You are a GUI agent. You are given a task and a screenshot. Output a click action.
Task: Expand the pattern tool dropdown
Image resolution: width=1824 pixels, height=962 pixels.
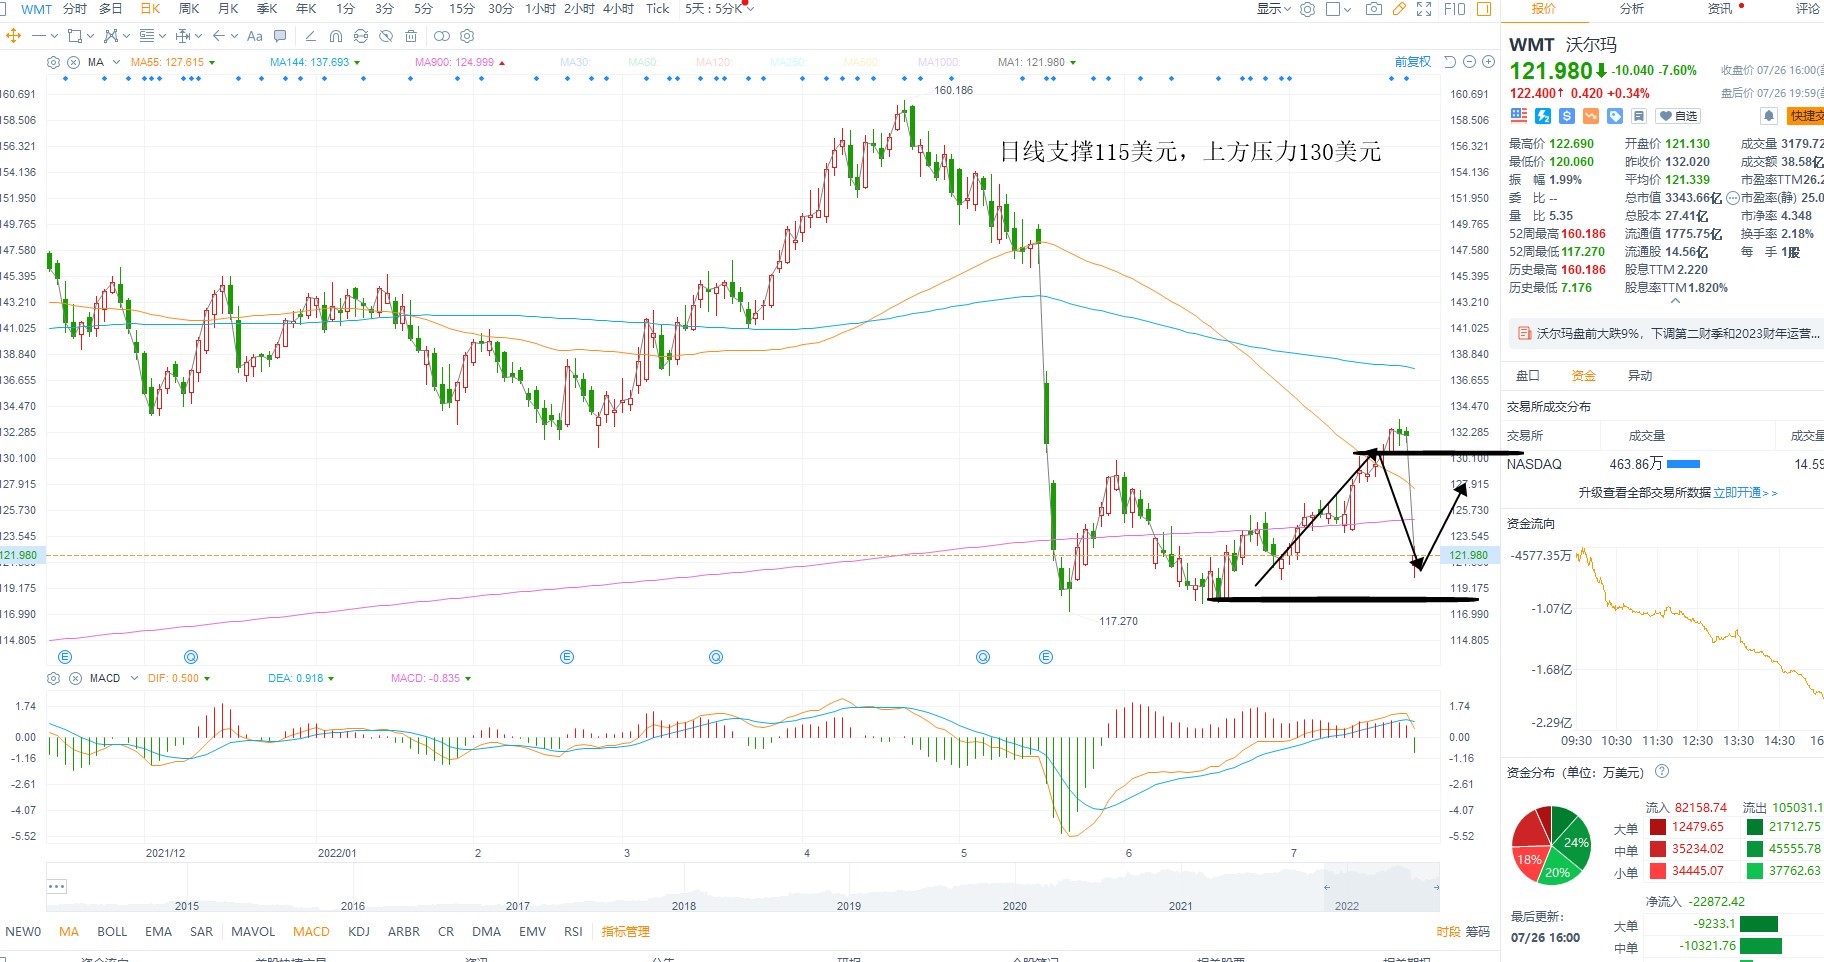pos(126,36)
